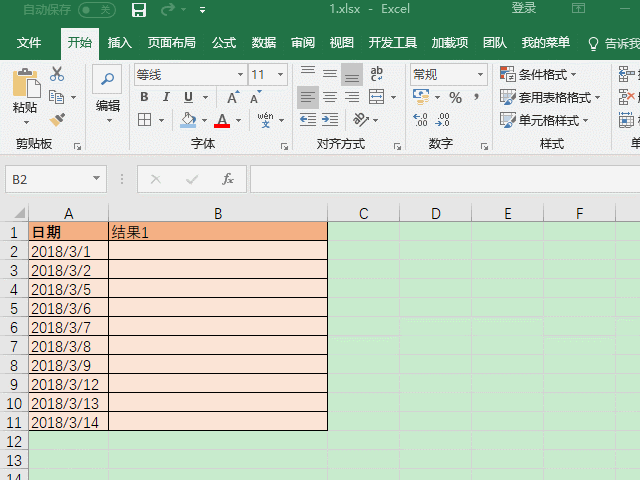
Task: Click the Cut scissors icon
Action: (x=57, y=74)
